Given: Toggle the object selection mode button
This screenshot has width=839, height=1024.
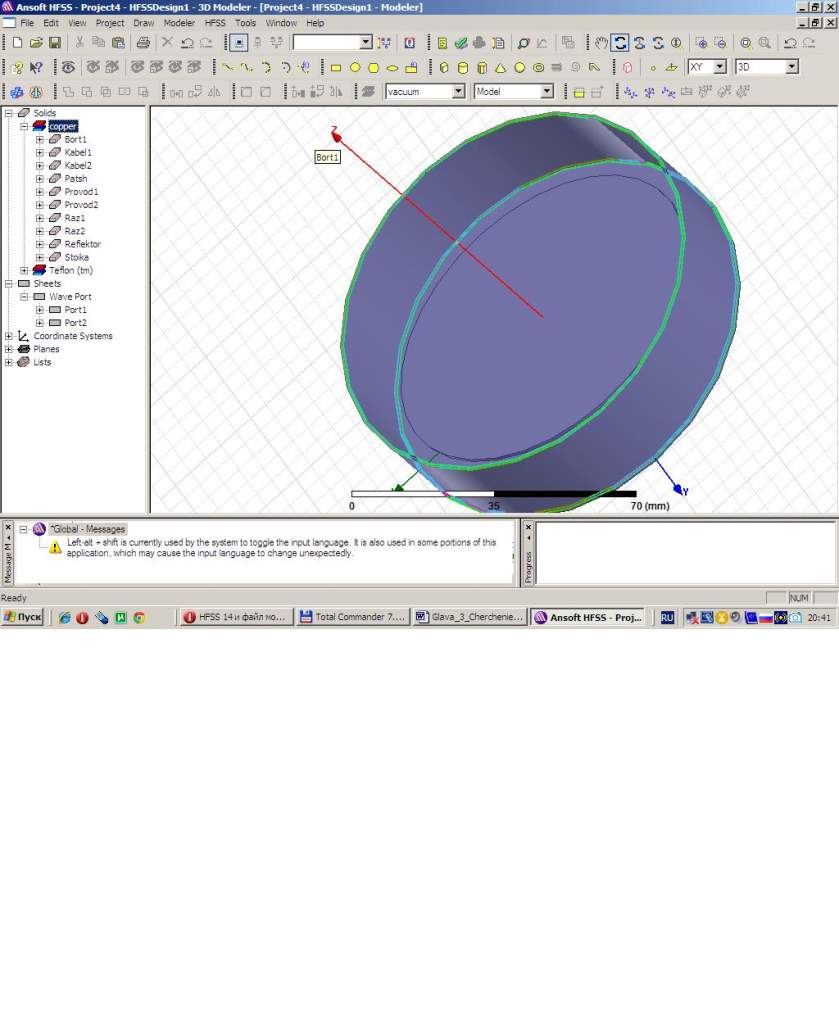Looking at the screenshot, I should [239, 43].
